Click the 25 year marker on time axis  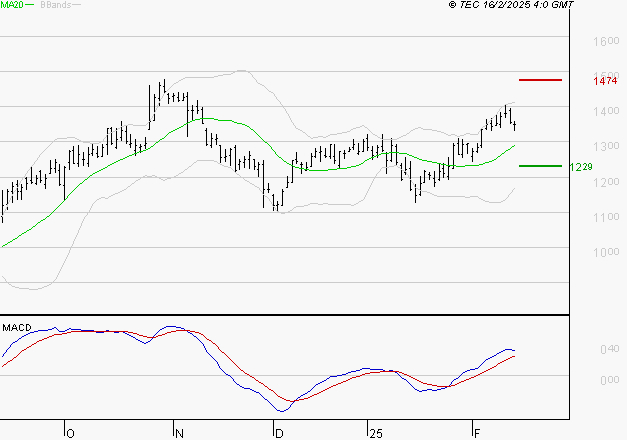pyautogui.click(x=375, y=434)
